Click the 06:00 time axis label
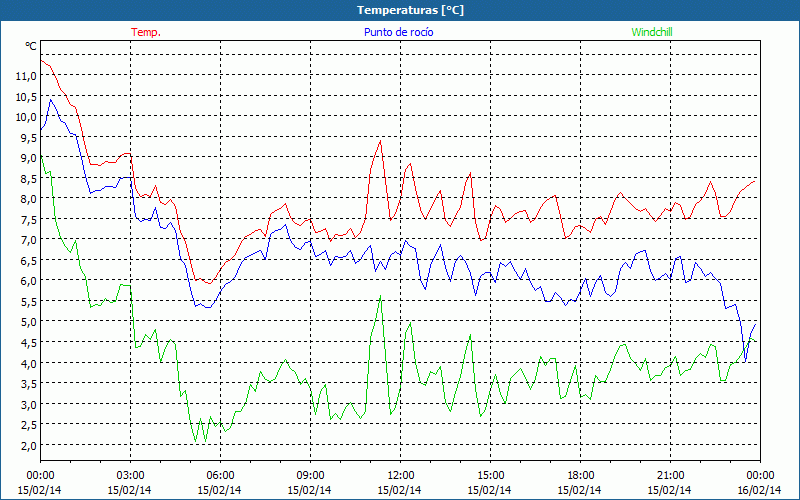Screen dimensions: 800x500 click(220, 476)
